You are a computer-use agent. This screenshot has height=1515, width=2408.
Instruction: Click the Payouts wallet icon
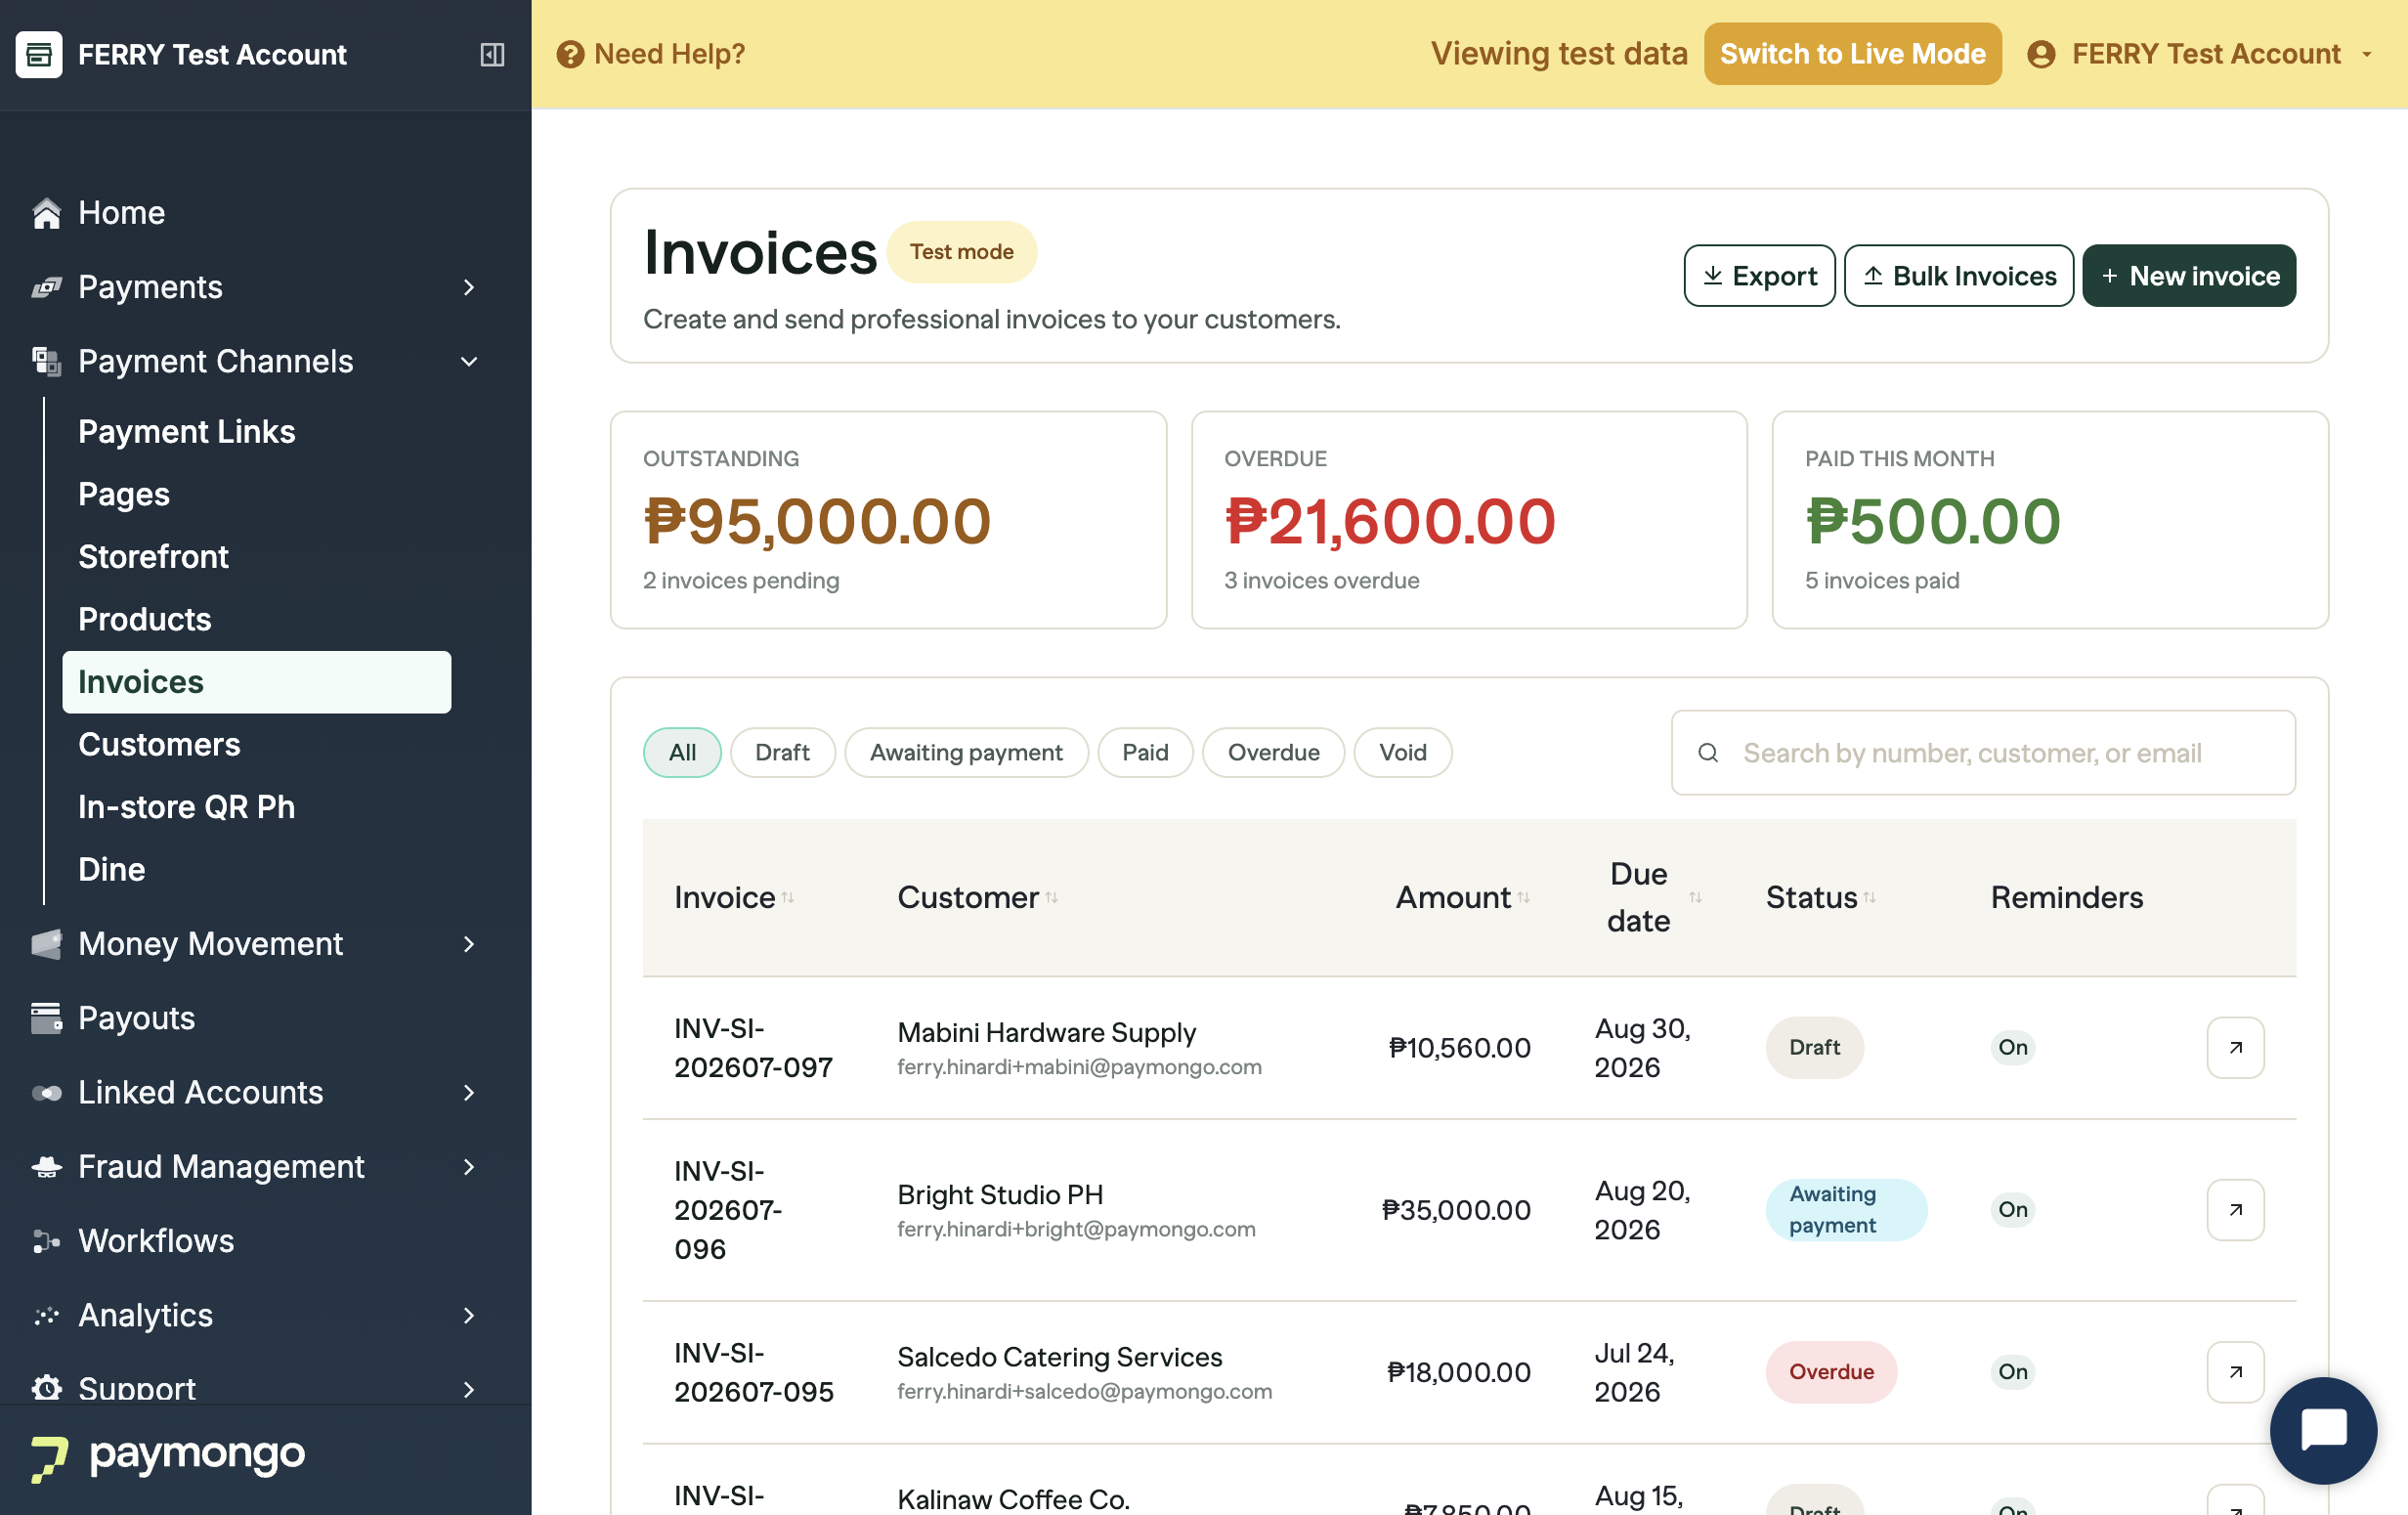pos(46,1018)
